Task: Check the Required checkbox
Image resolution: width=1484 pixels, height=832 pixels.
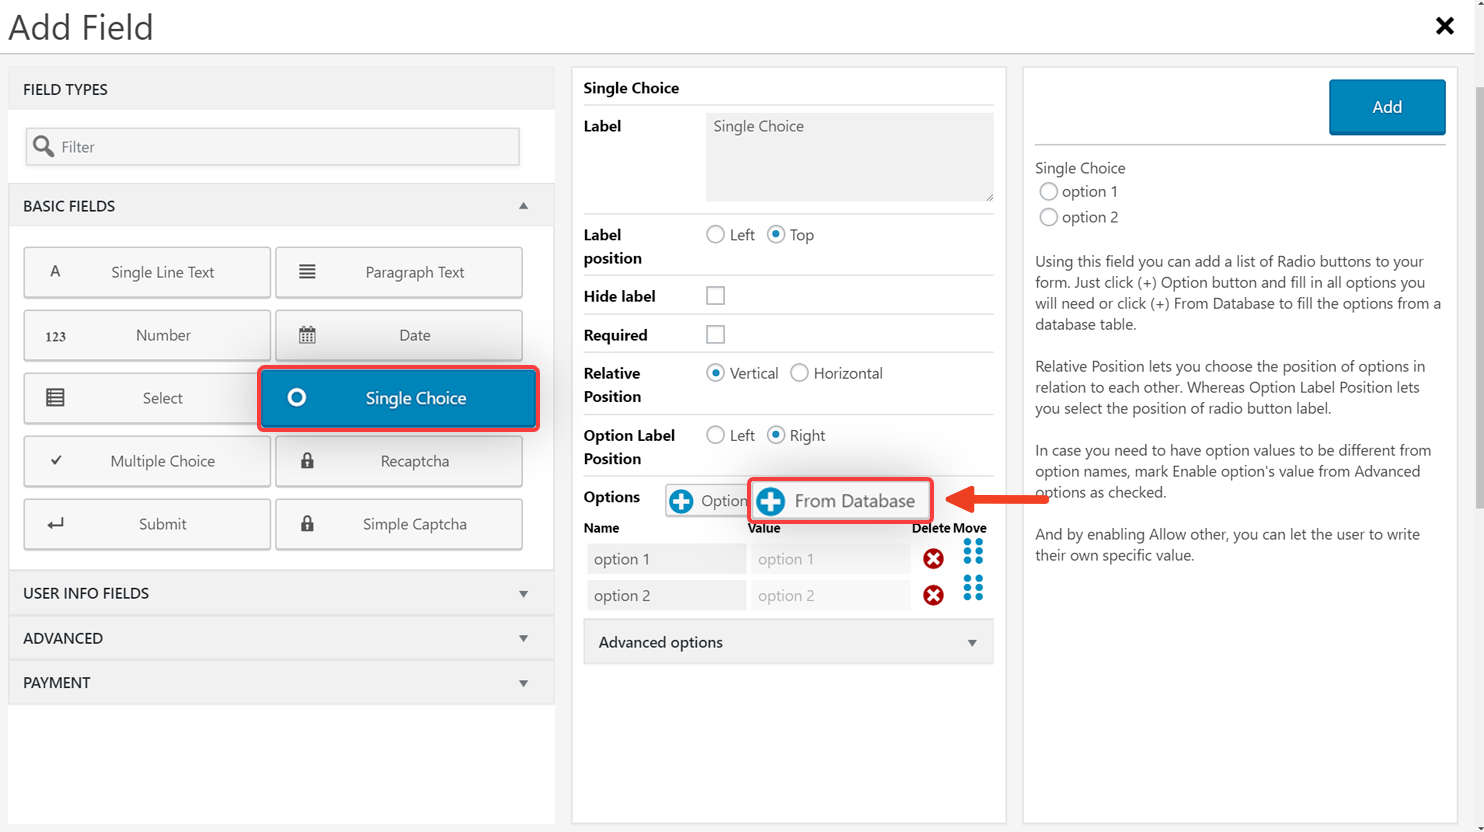Action: coord(715,335)
